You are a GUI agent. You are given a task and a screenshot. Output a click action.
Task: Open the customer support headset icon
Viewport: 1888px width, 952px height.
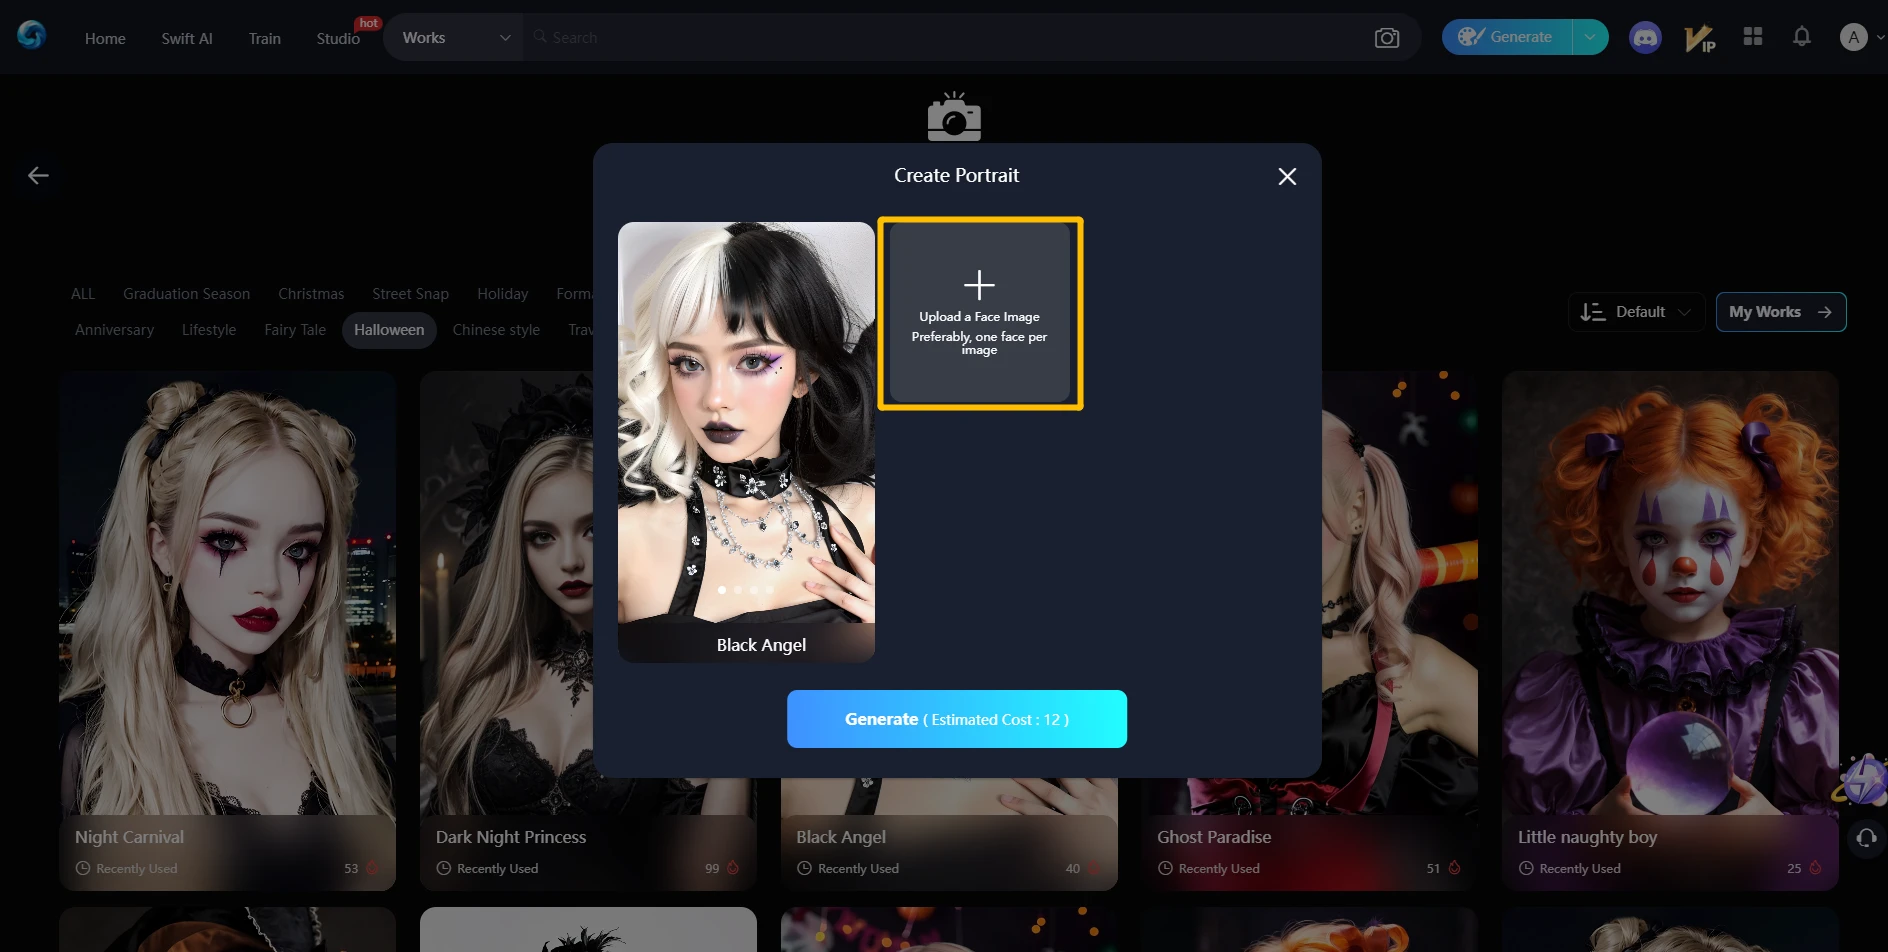[x=1866, y=838]
